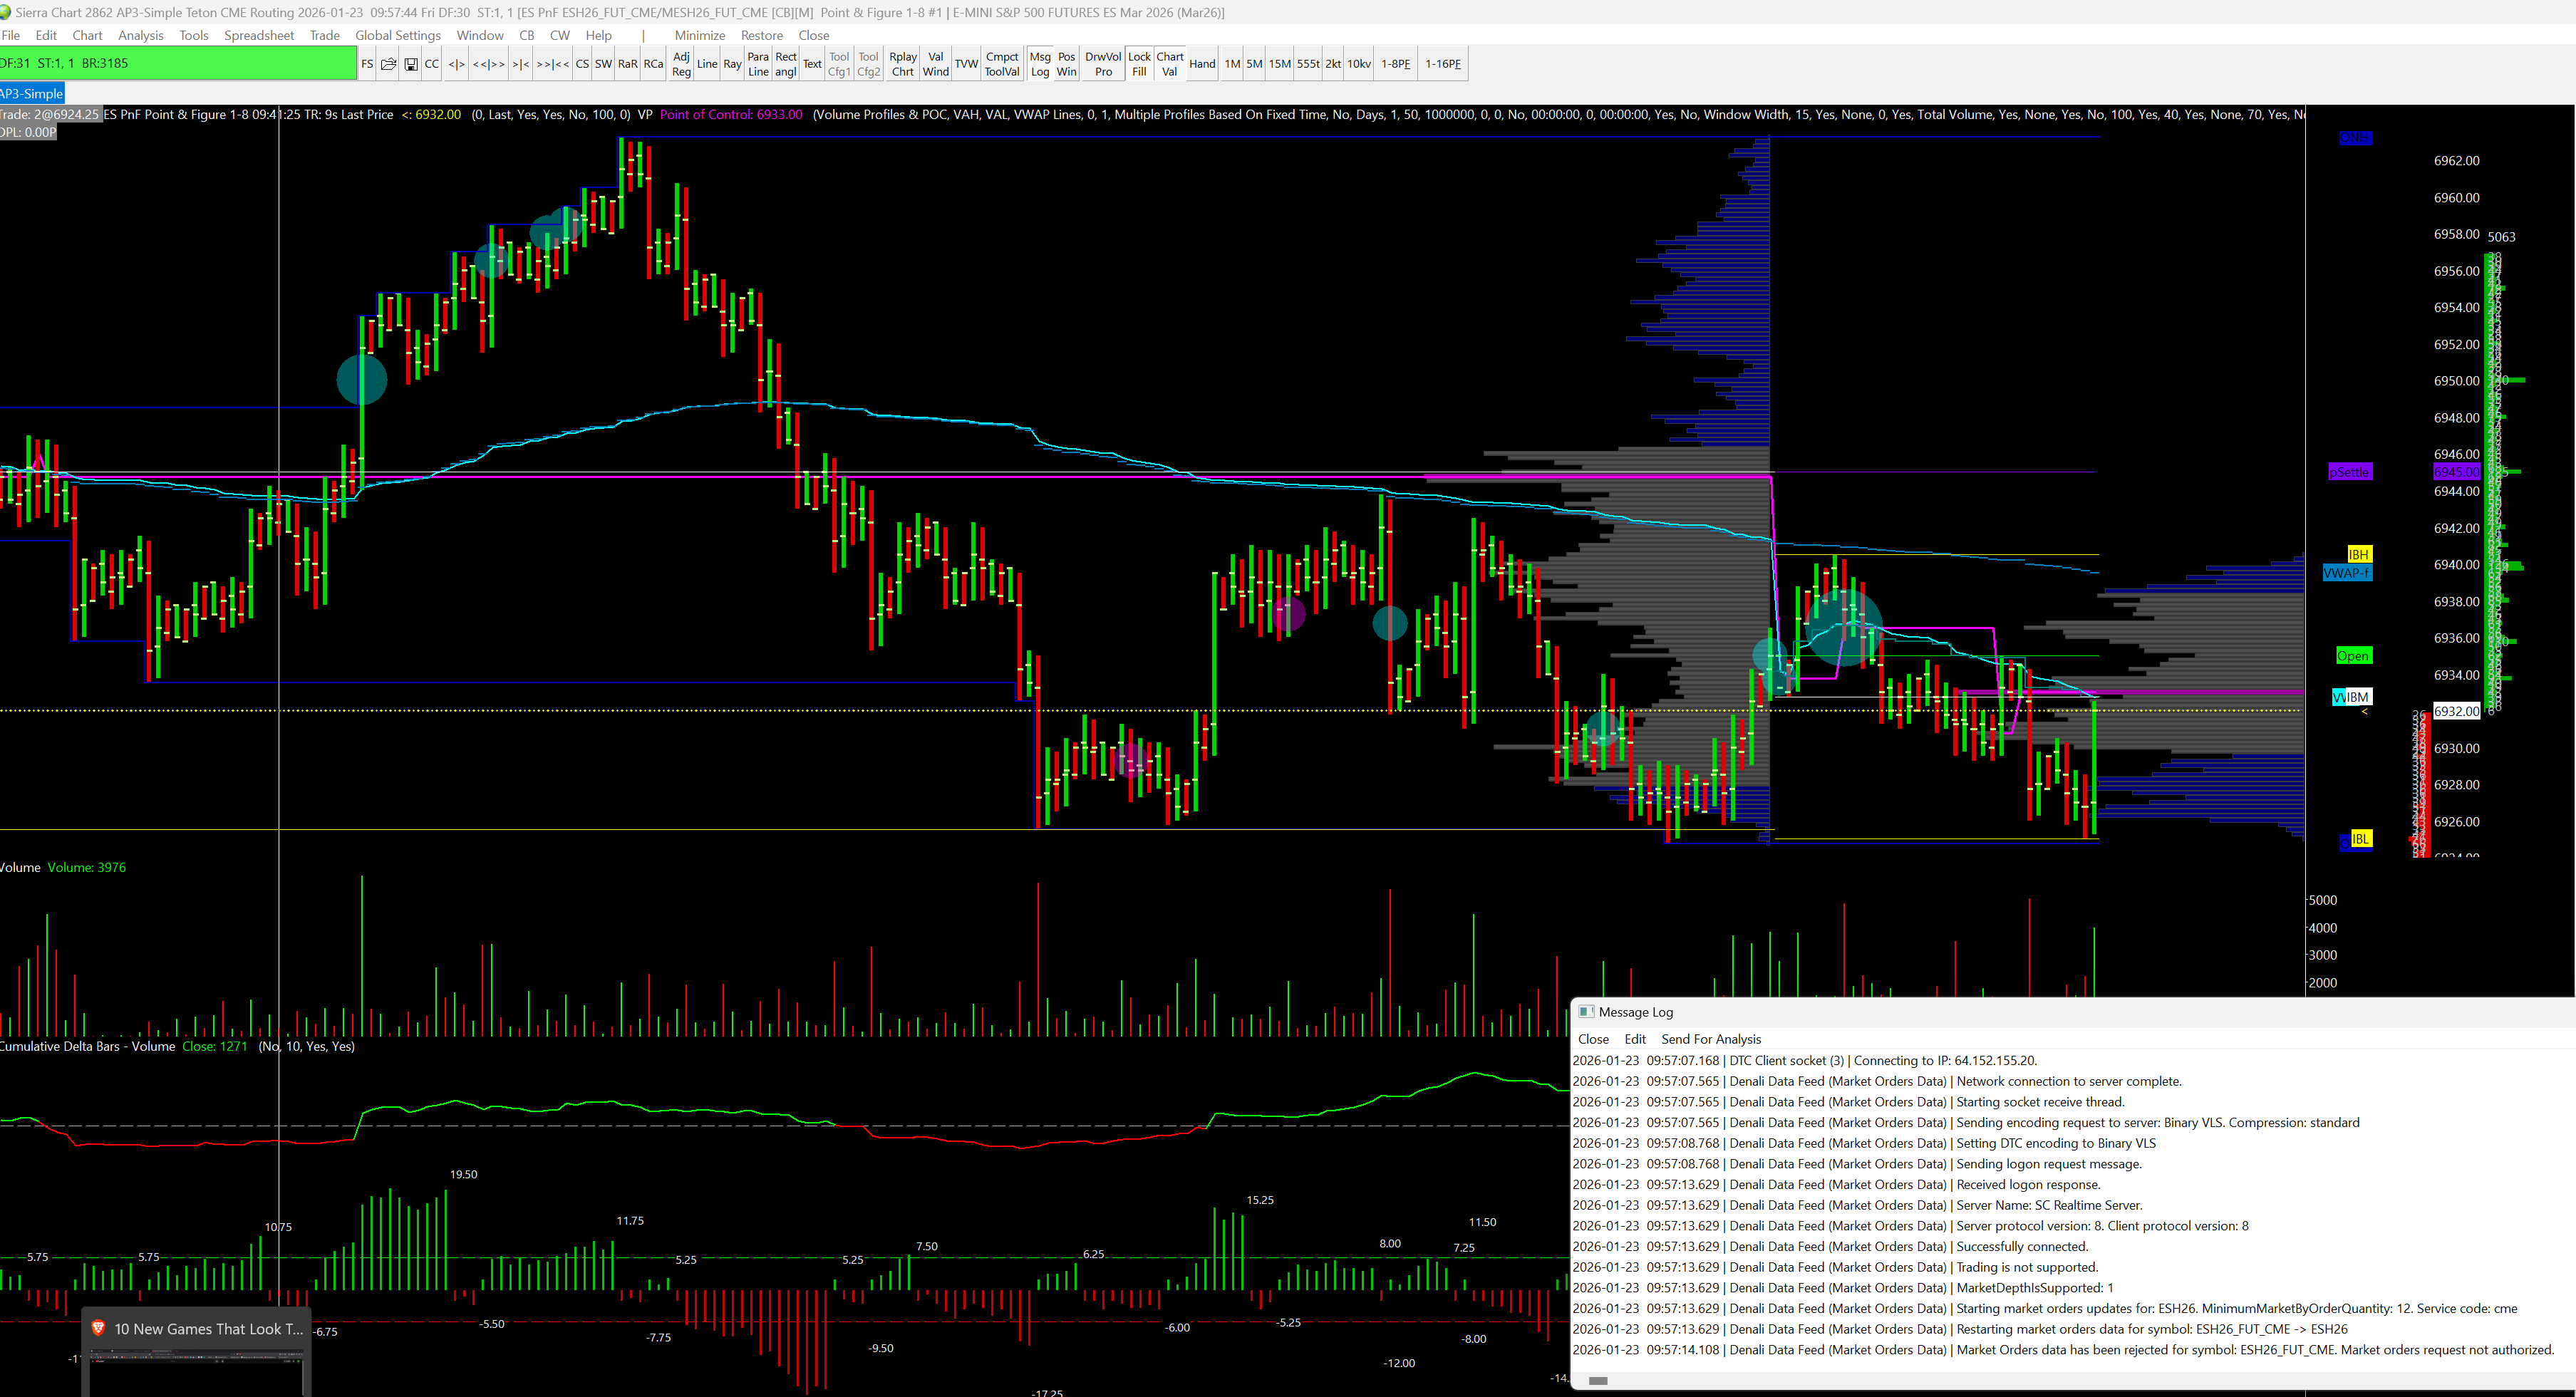Toggle the Chart Val tool

pos(1169,64)
